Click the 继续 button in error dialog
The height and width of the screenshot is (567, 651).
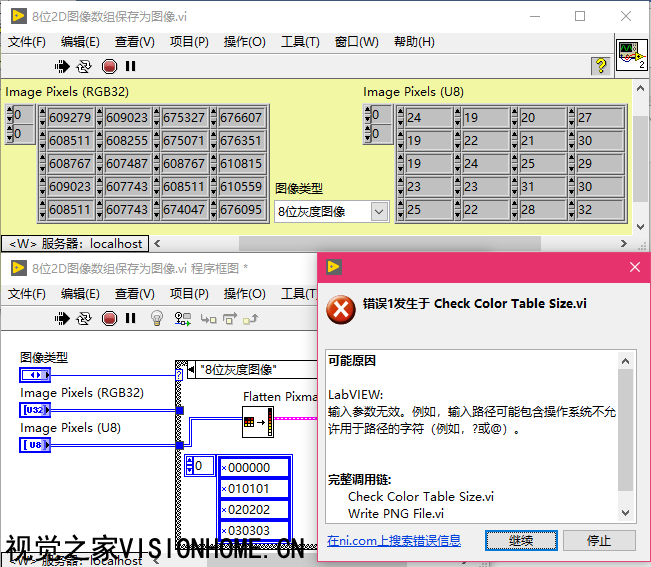[521, 540]
